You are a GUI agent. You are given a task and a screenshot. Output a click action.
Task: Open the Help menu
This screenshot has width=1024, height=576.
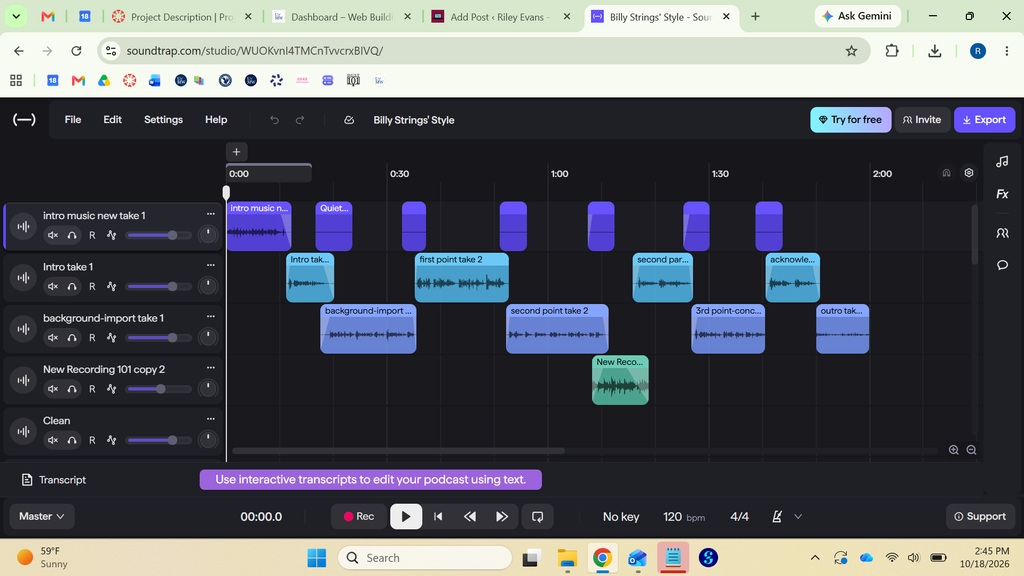click(216, 120)
